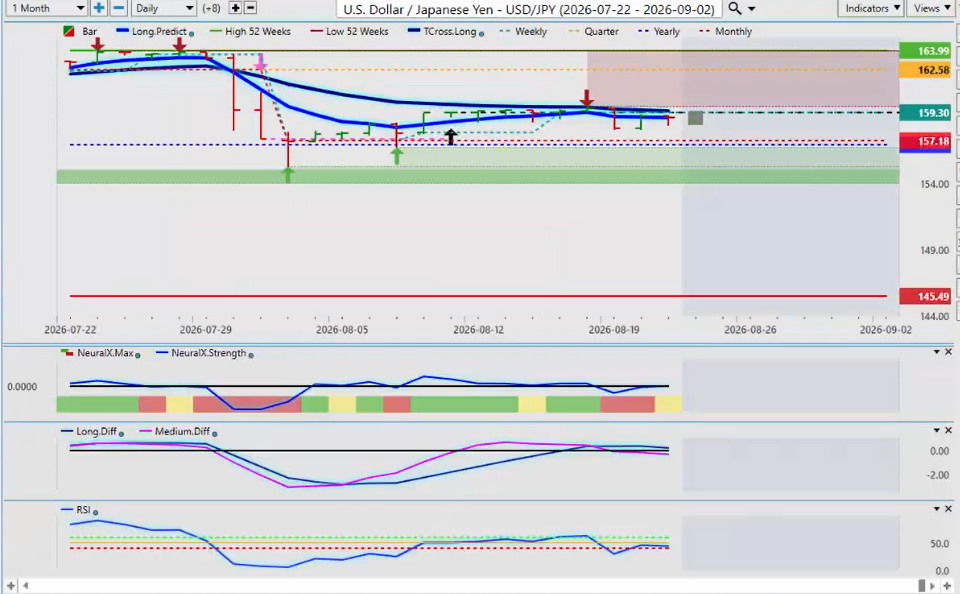Click the 2026-08-26 date label
960x594 pixels.
[749, 329]
